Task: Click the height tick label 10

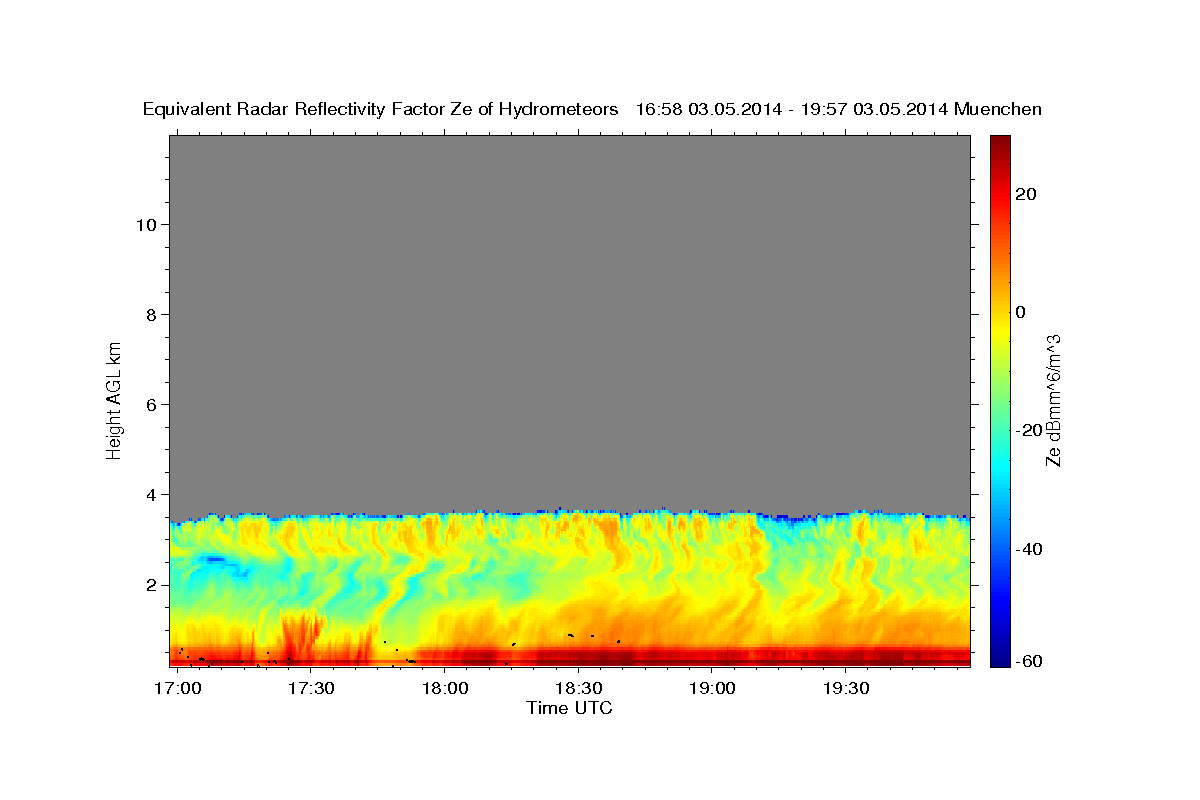Action: pos(145,224)
